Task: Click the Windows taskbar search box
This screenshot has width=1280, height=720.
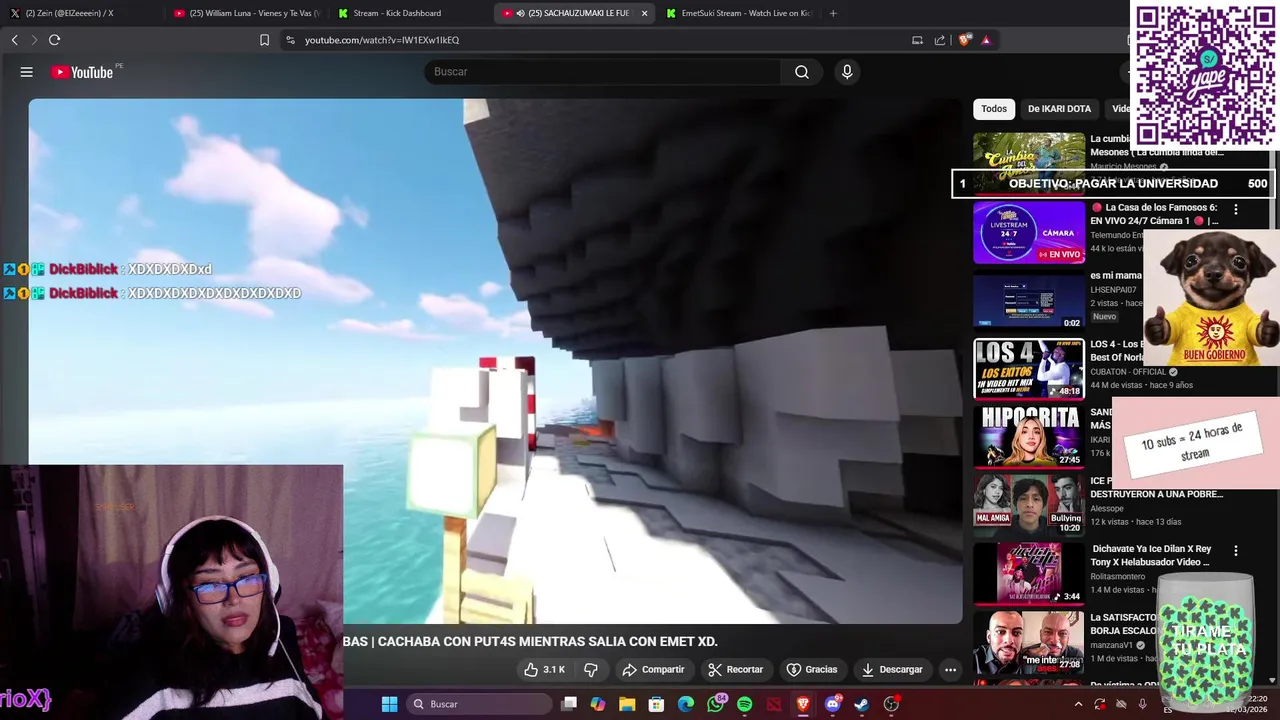Action: coord(481,704)
